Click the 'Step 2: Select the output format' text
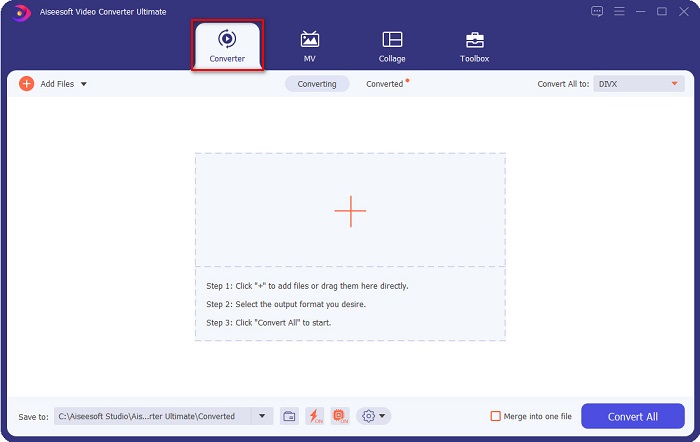The image size is (700, 442). (286, 304)
